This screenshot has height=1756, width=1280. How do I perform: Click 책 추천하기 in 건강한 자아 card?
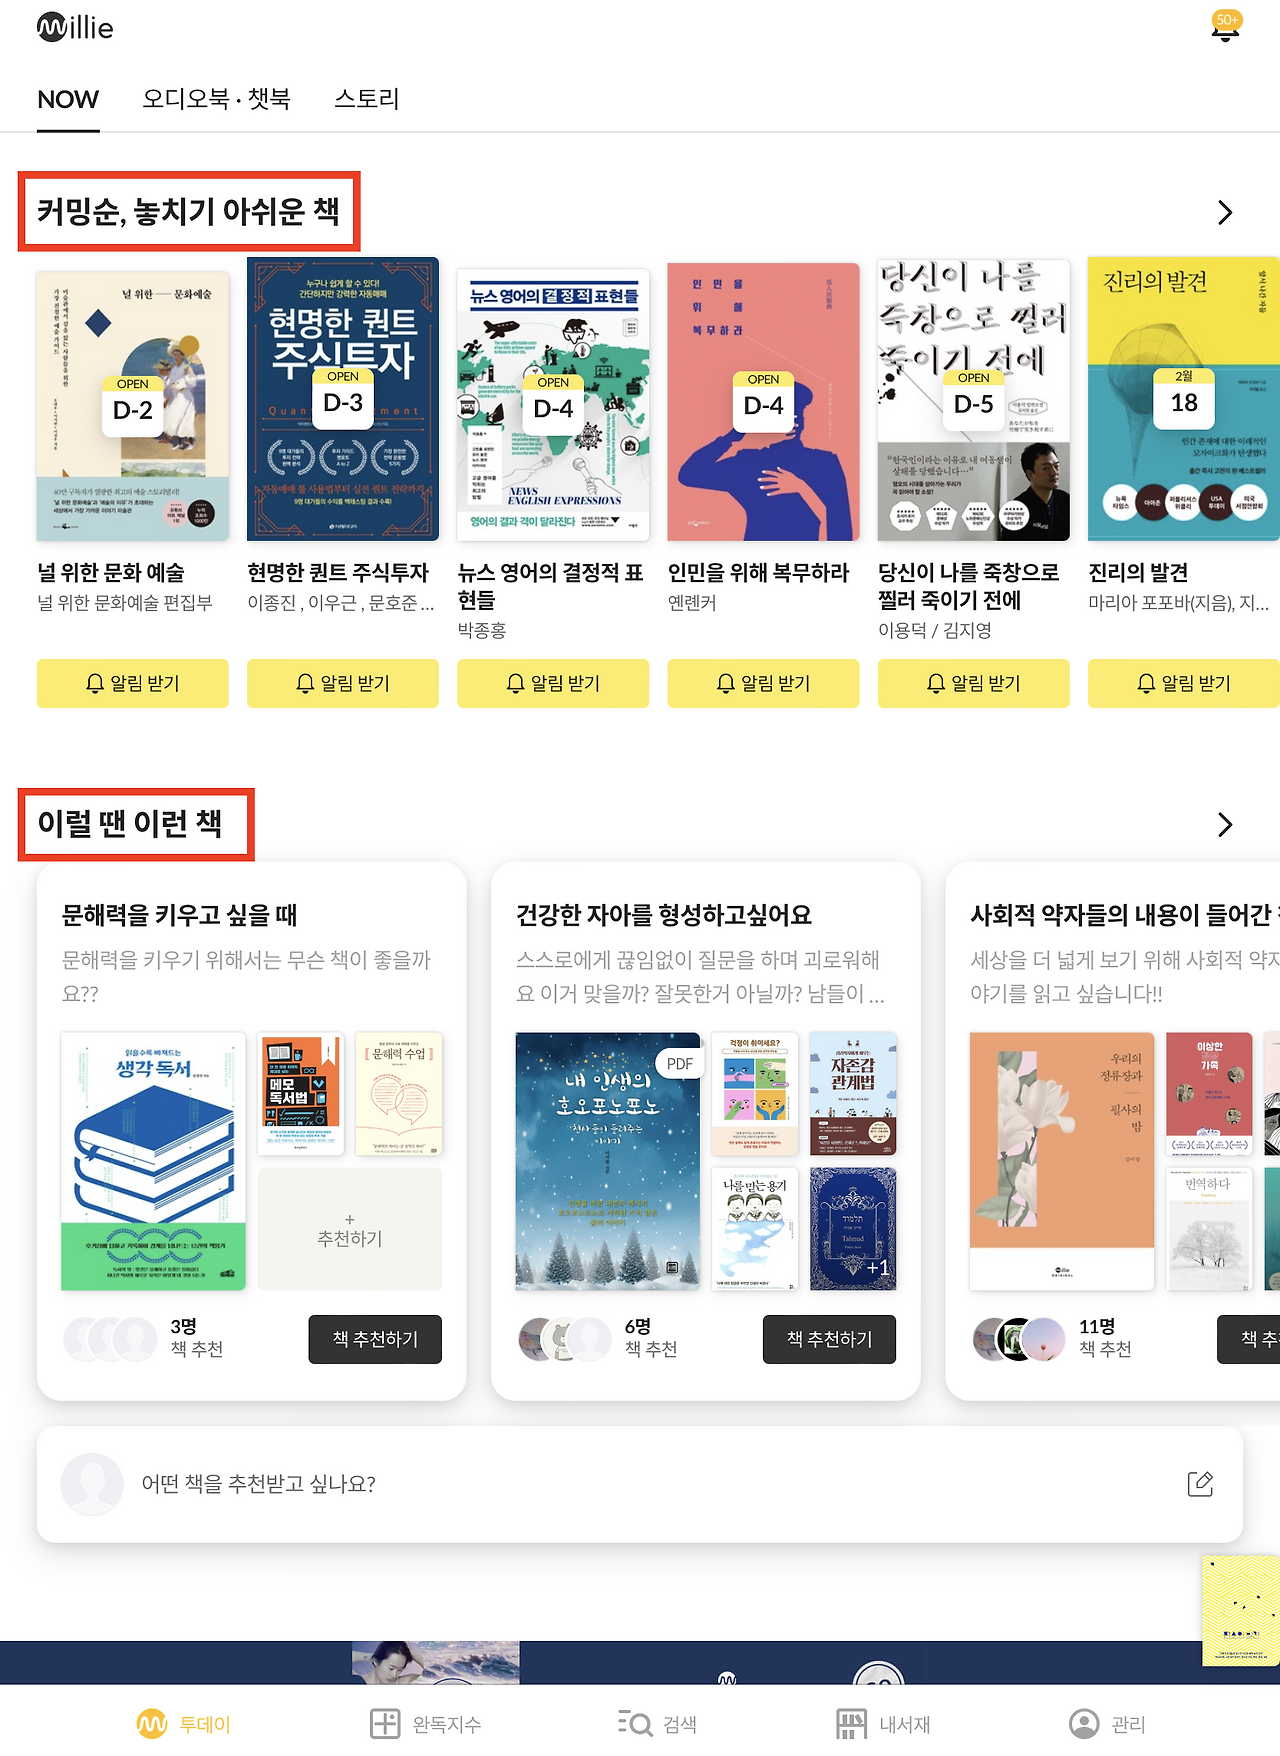829,1339
